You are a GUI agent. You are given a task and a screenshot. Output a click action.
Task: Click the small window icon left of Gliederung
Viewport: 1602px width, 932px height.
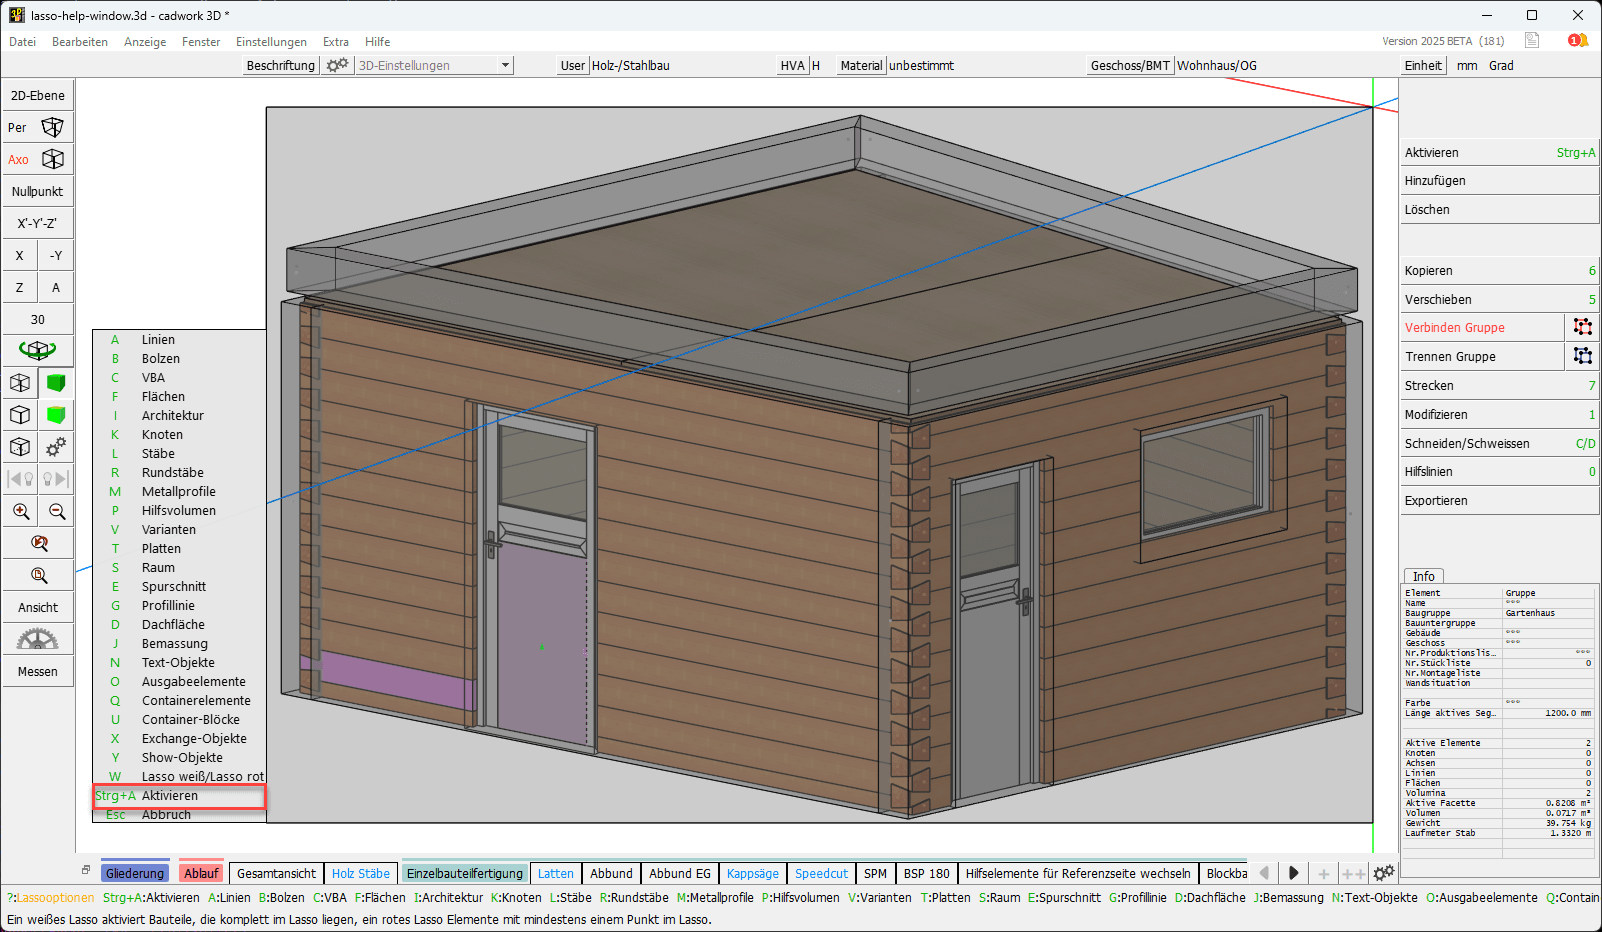pos(86,869)
